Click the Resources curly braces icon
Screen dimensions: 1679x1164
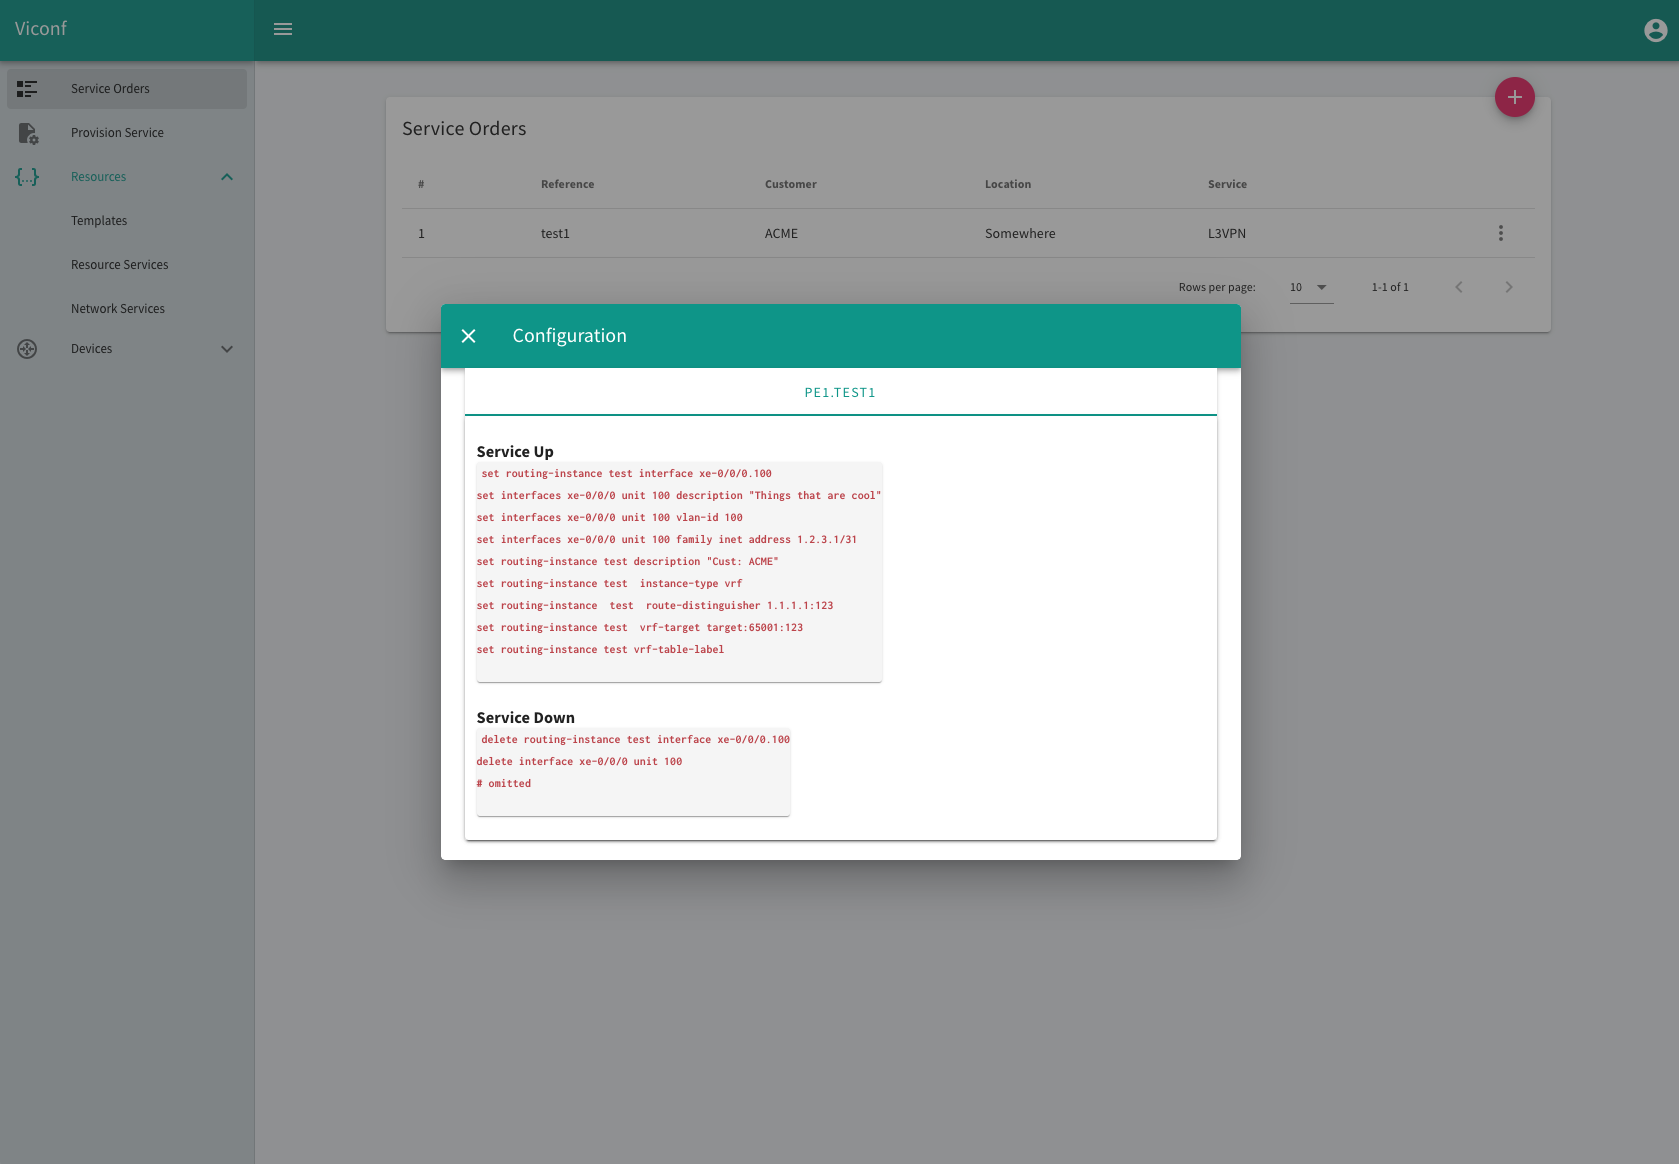point(27,177)
